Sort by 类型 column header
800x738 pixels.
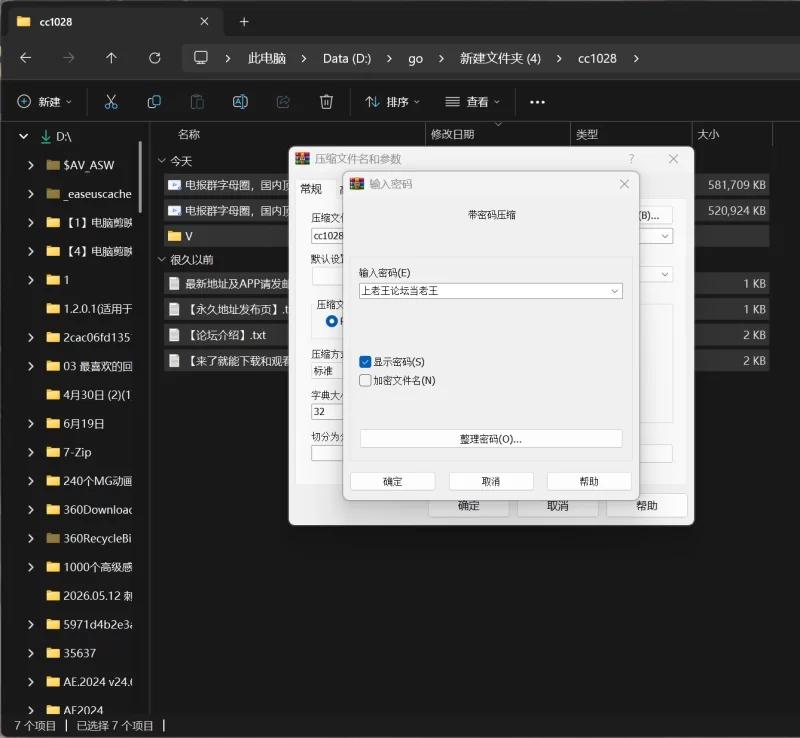click(x=587, y=134)
